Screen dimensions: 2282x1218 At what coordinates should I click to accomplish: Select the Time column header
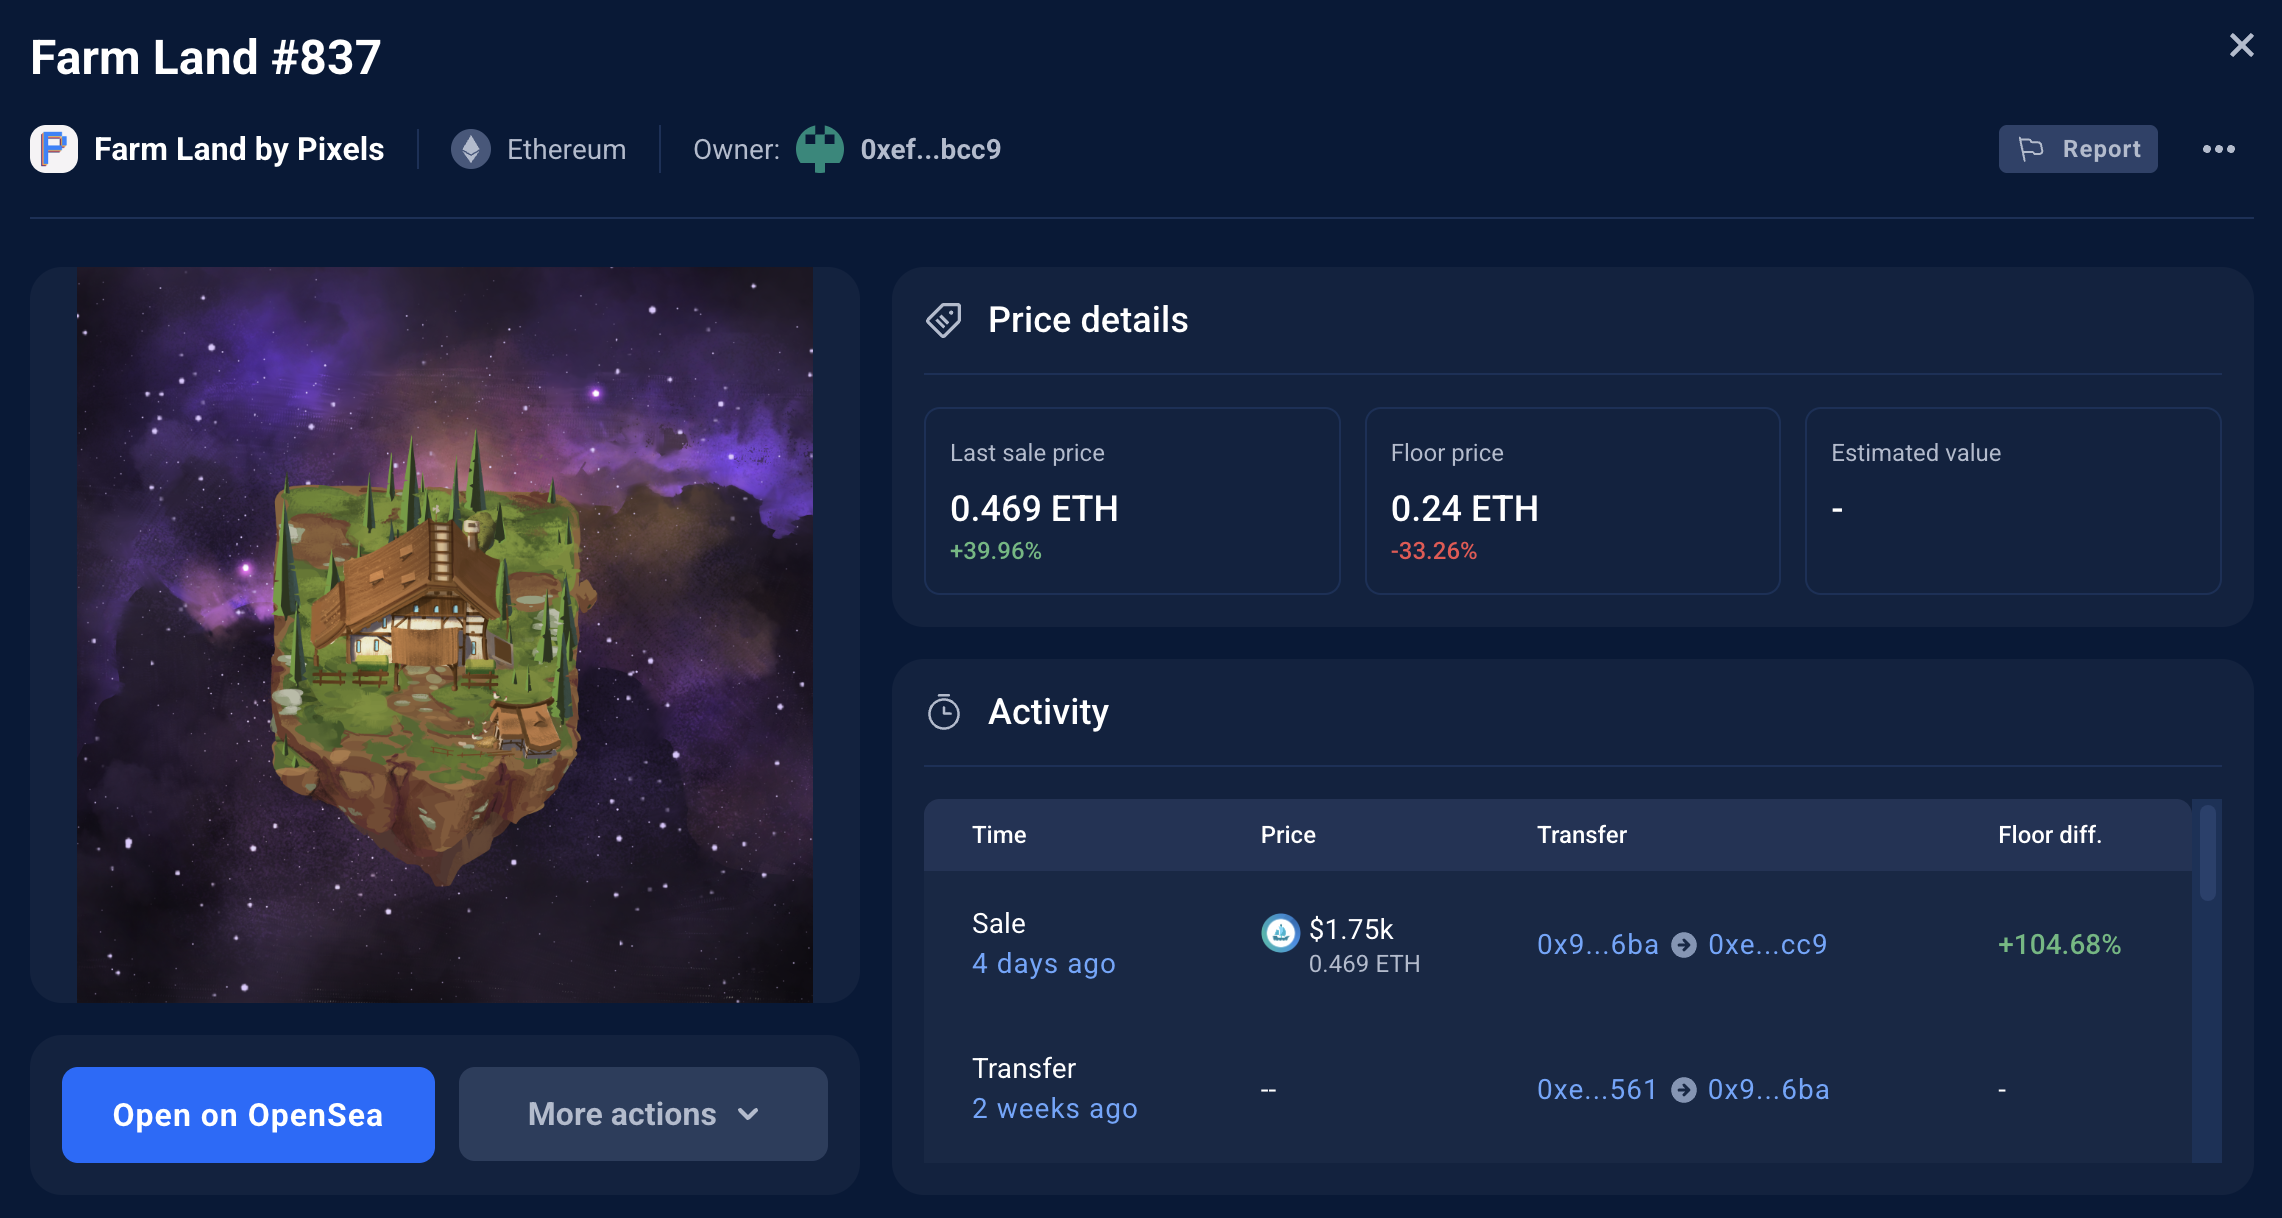coord(998,834)
